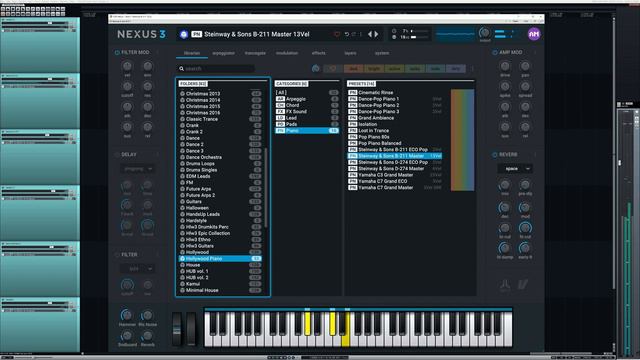Click the output volume knob in header
This screenshot has width=640, height=360.
point(484,33)
